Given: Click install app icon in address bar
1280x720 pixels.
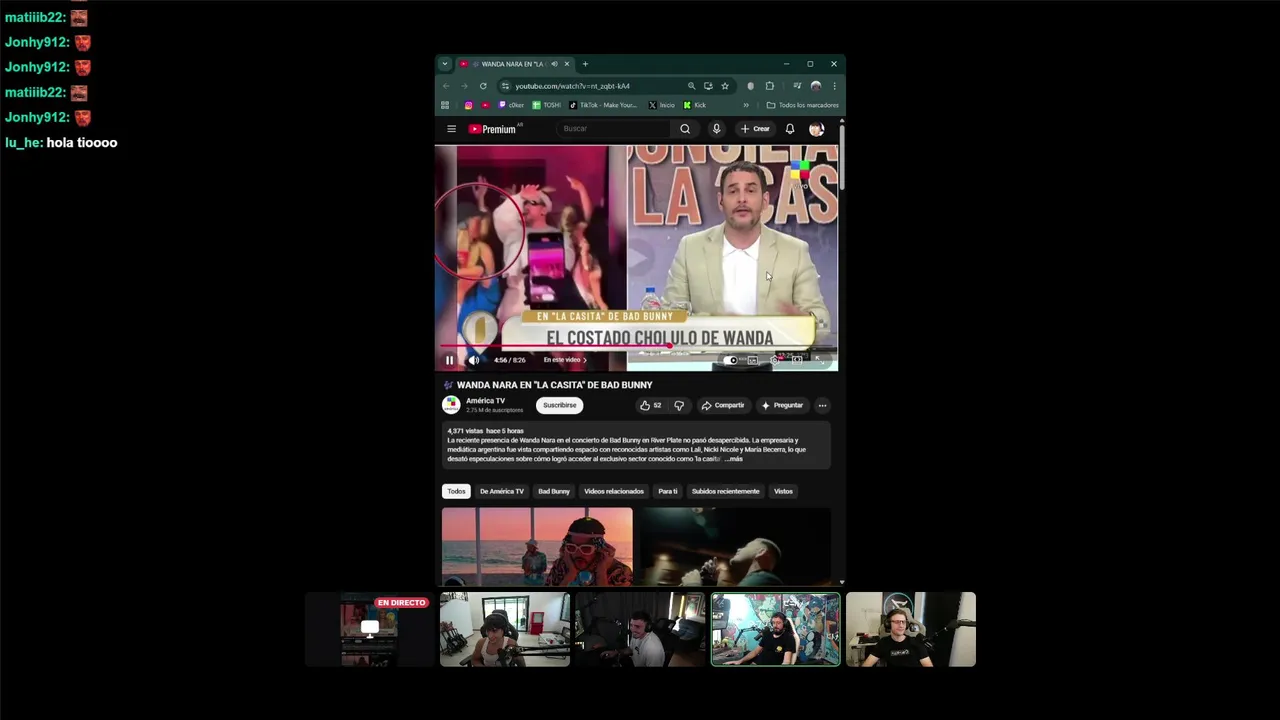Looking at the screenshot, I should (708, 86).
